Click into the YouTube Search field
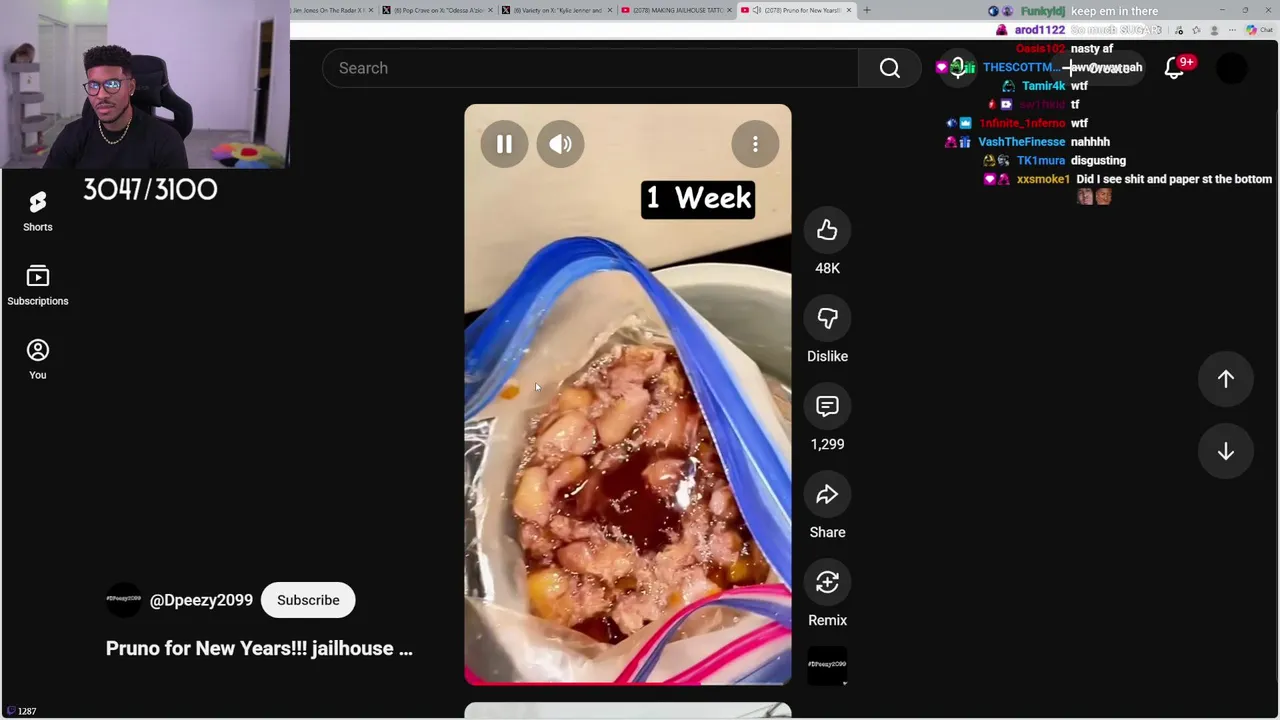 (x=590, y=68)
